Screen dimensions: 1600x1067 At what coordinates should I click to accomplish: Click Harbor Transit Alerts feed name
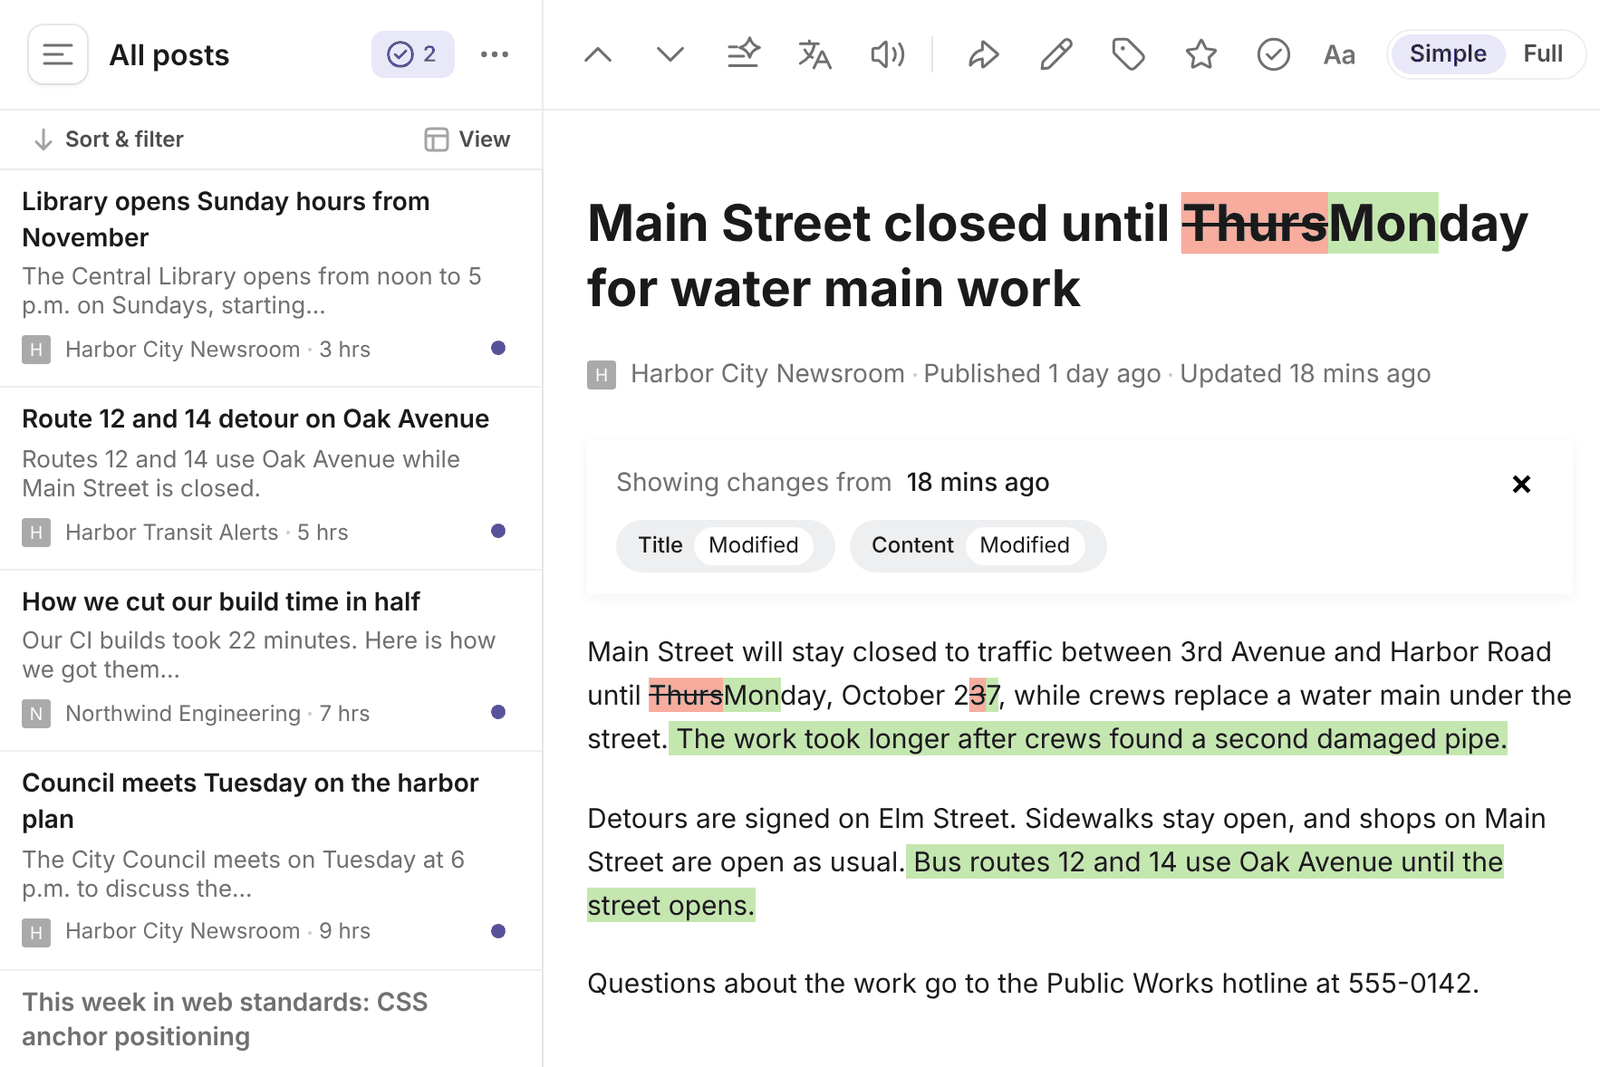[x=172, y=532]
